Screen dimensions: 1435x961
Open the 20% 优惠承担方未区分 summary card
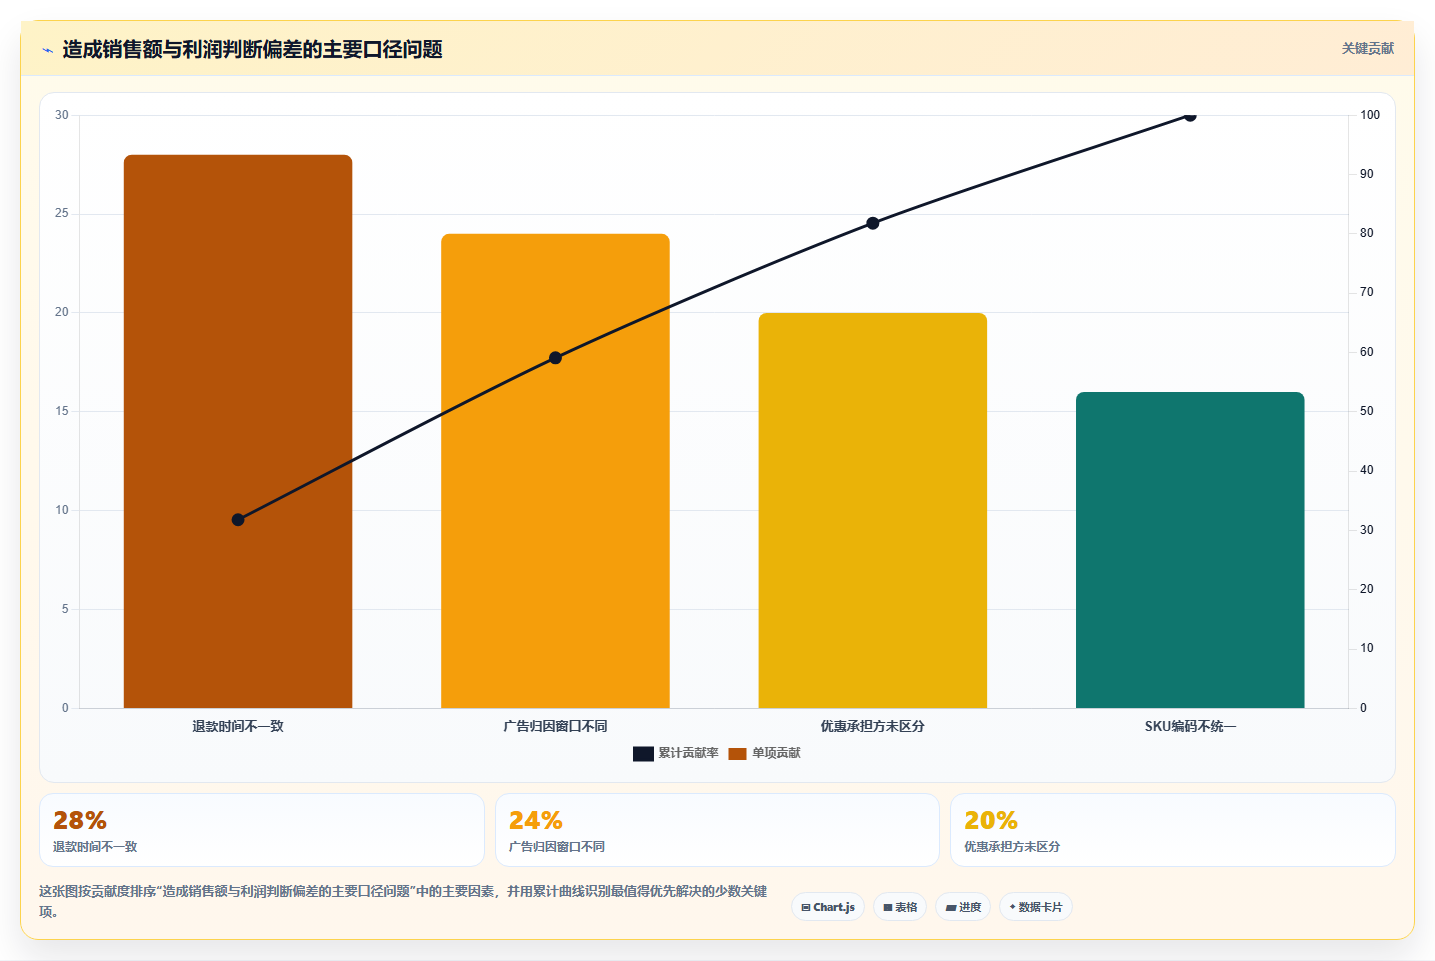click(x=1172, y=830)
